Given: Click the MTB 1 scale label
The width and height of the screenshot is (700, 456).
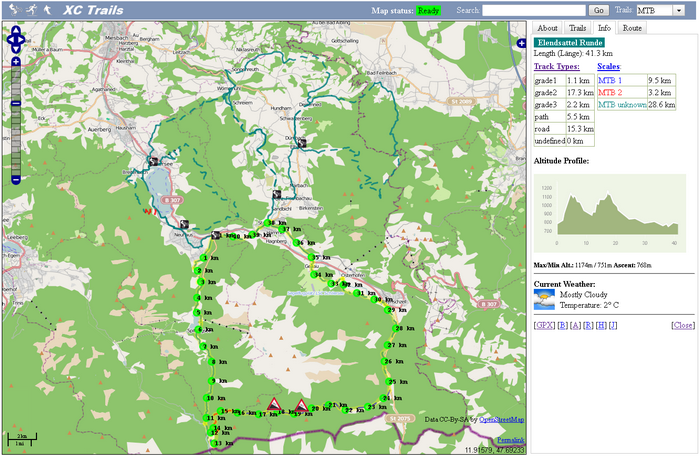Looking at the screenshot, I should (x=610, y=80).
